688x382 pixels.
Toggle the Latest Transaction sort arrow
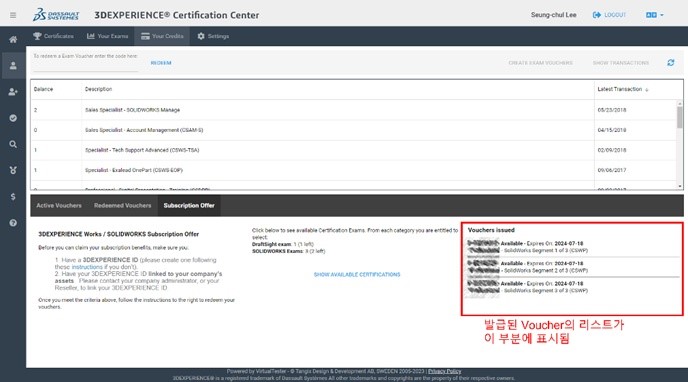tap(646, 89)
